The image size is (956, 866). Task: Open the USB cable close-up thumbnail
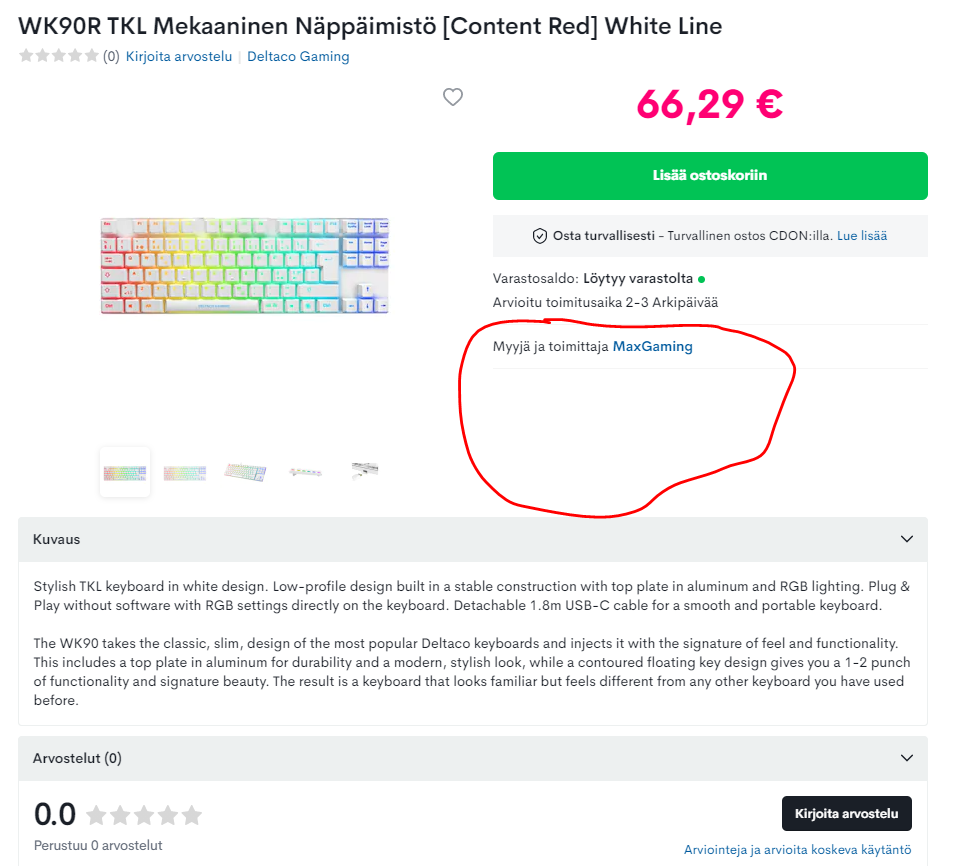coord(364,470)
